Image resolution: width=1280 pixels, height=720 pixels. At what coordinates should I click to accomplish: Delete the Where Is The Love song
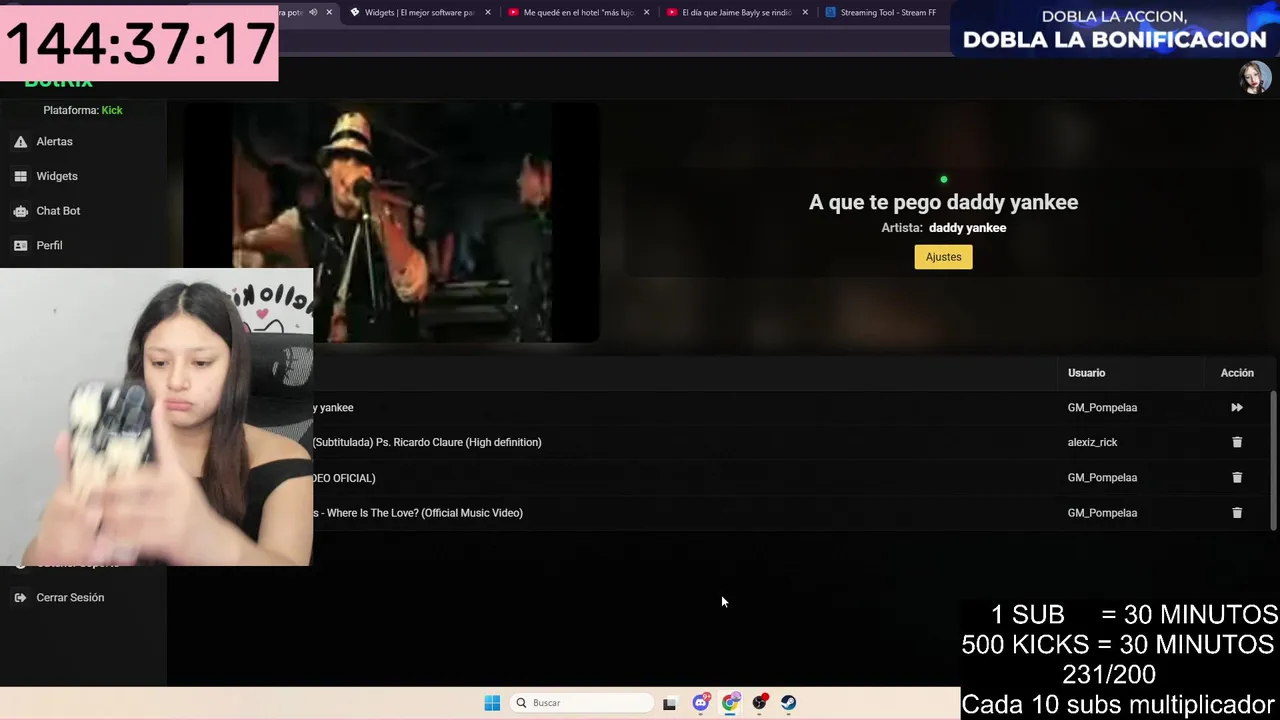pos(1237,513)
